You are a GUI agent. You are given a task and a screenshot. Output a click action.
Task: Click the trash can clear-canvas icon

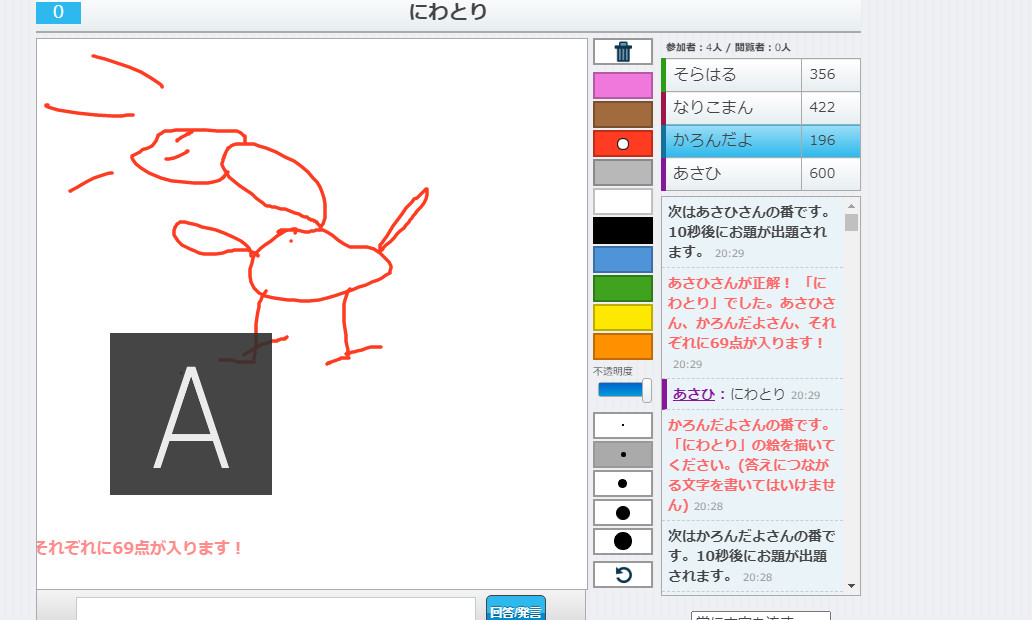tap(623, 51)
